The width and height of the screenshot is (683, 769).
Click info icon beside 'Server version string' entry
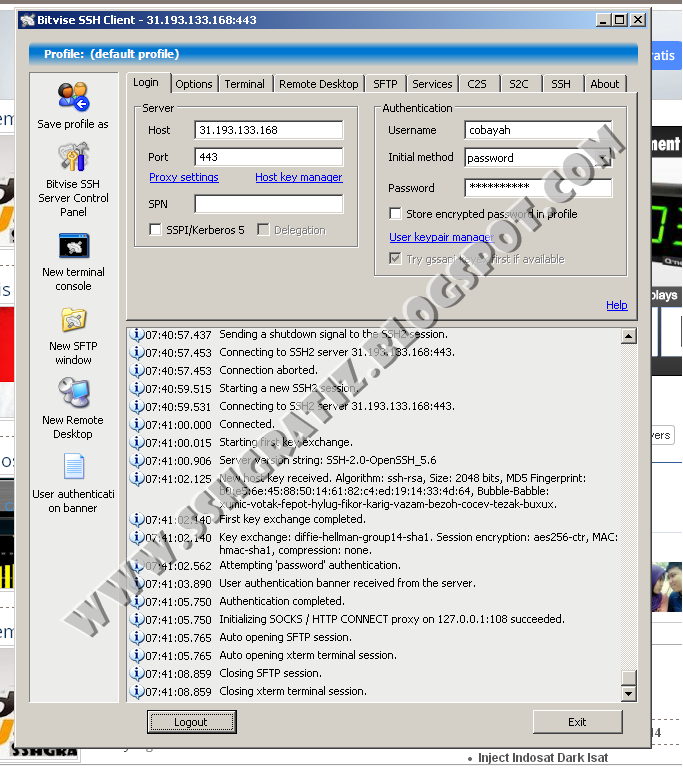point(137,461)
